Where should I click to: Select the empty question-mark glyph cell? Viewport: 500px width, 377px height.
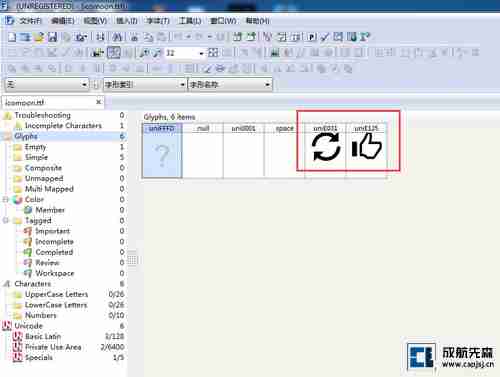162,150
